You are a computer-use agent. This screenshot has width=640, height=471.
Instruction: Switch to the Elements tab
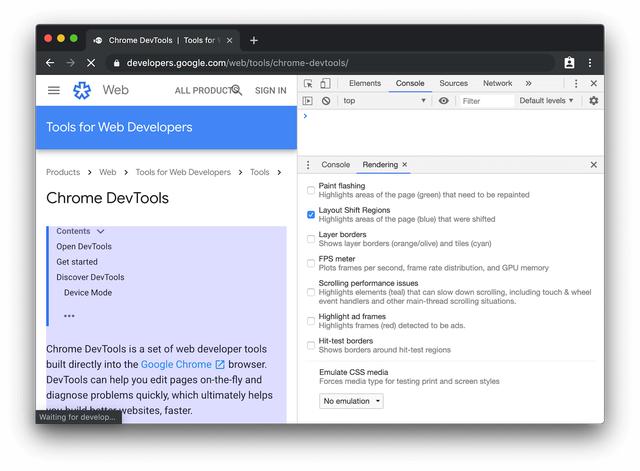point(365,83)
